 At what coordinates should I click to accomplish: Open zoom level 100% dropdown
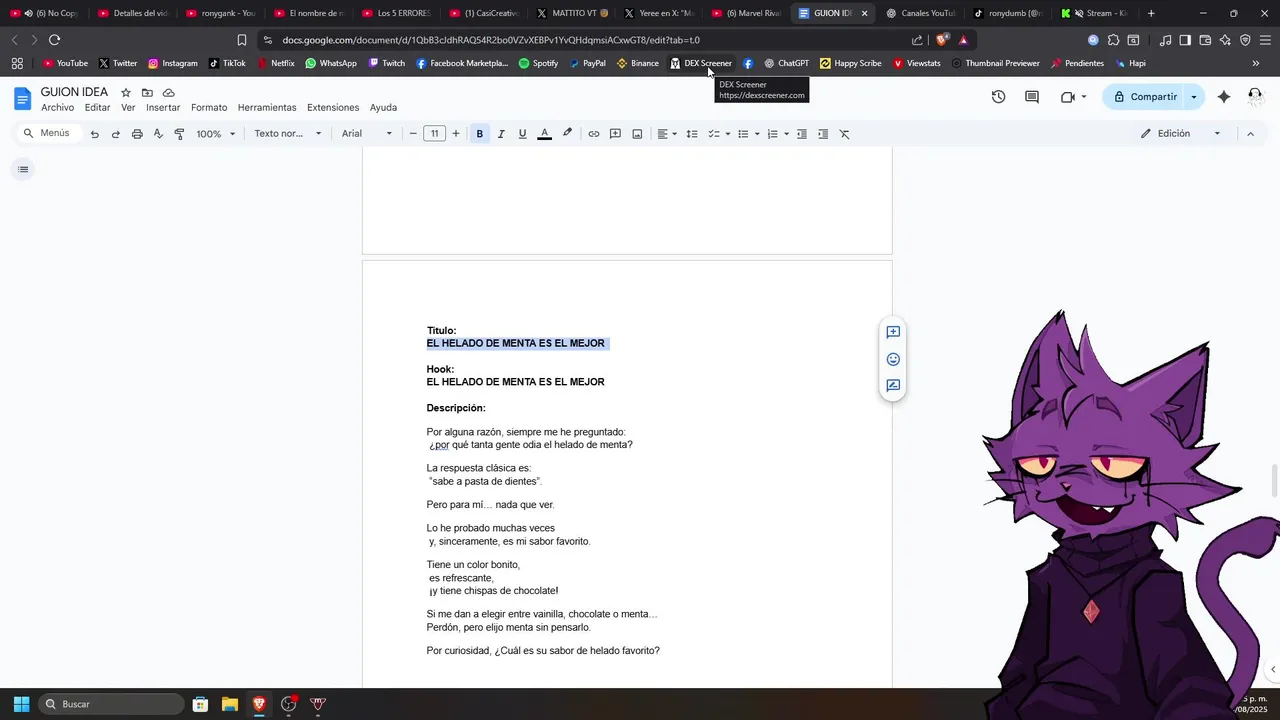click(216, 134)
